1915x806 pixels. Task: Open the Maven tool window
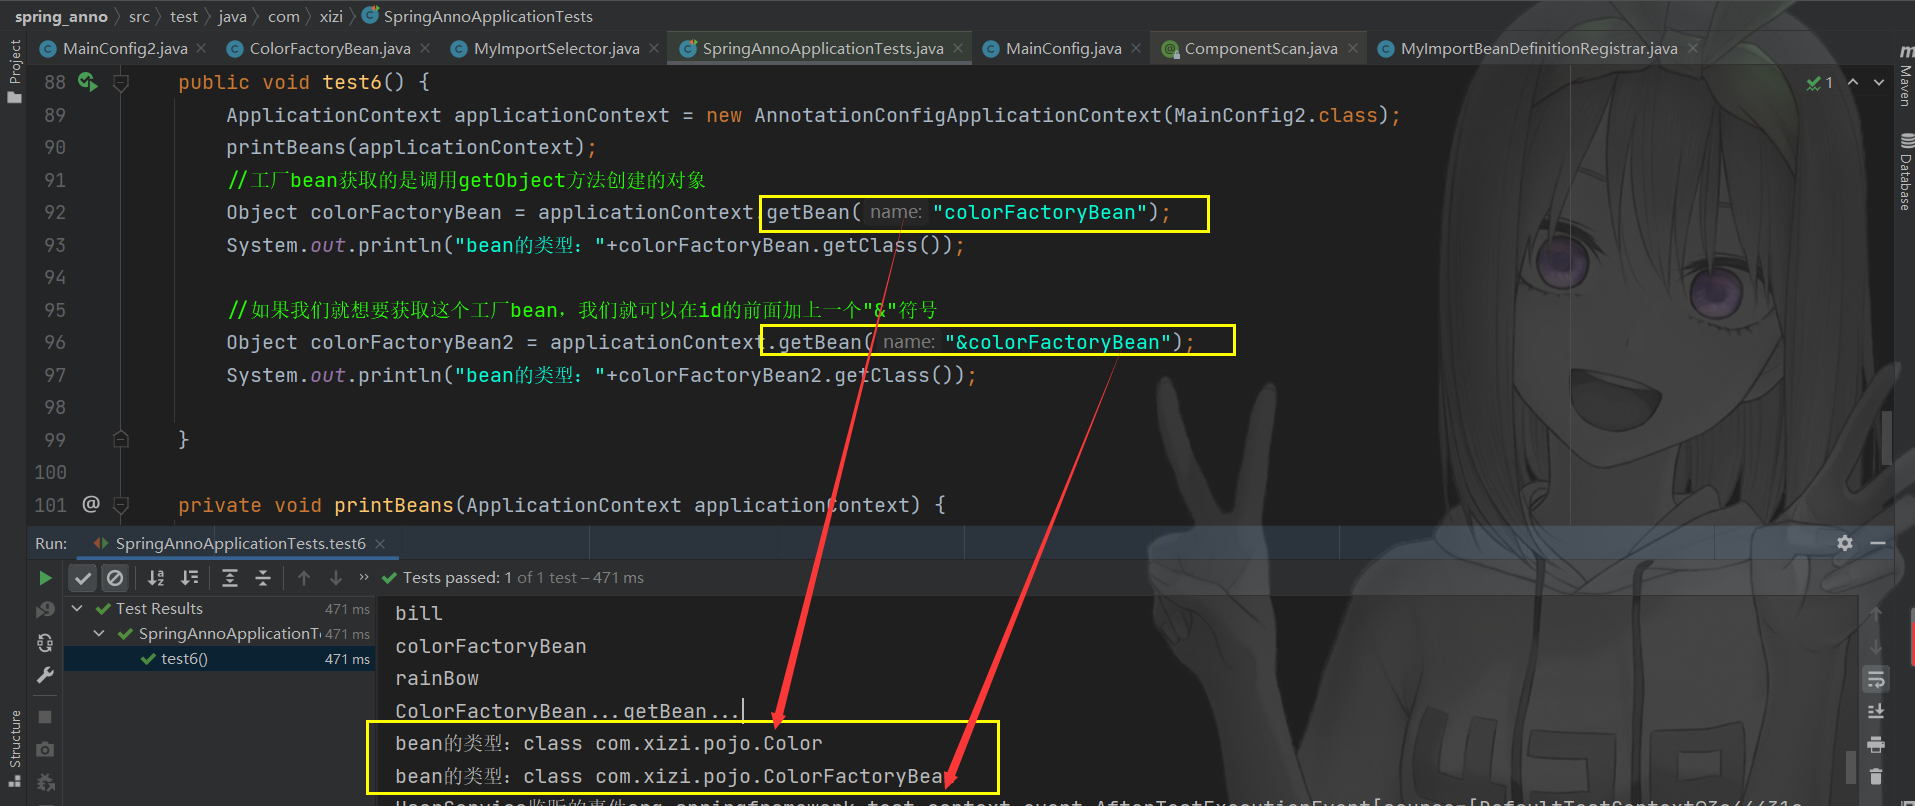(x=1905, y=77)
